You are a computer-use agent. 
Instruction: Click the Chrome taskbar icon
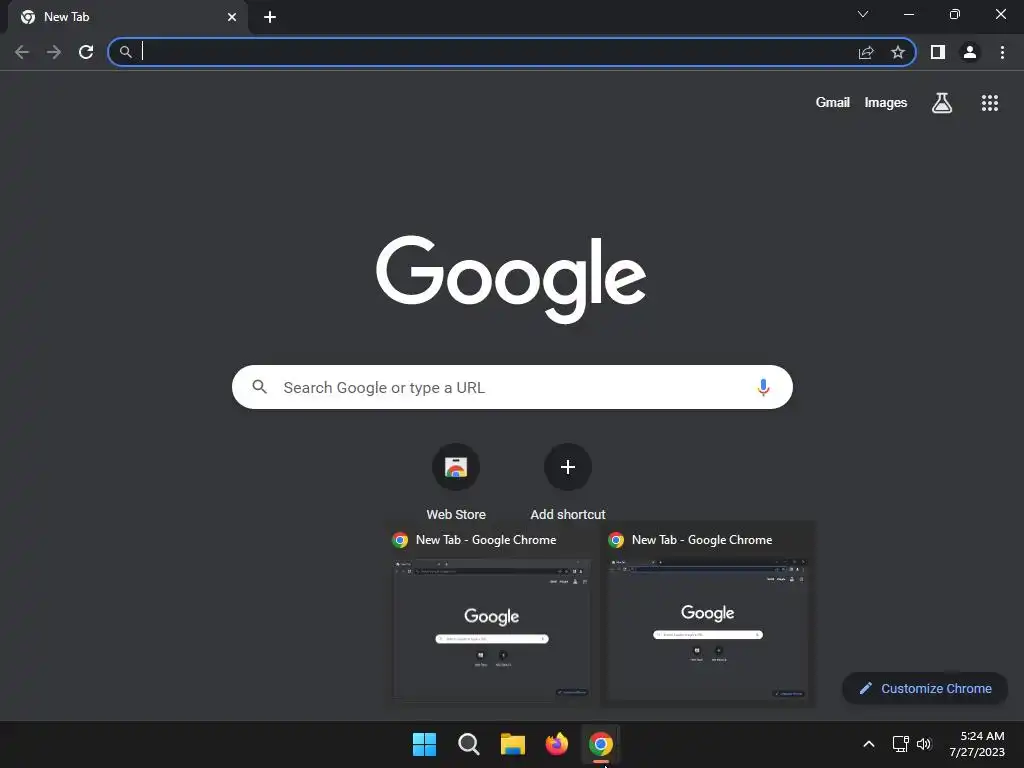pyautogui.click(x=601, y=744)
